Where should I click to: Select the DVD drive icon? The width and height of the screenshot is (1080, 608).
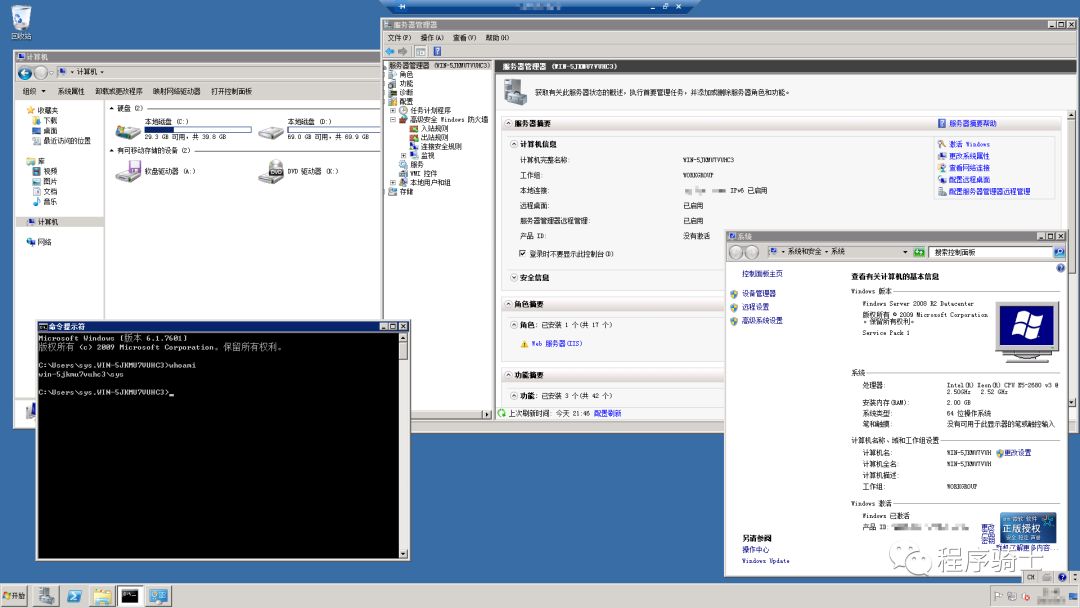(270, 171)
